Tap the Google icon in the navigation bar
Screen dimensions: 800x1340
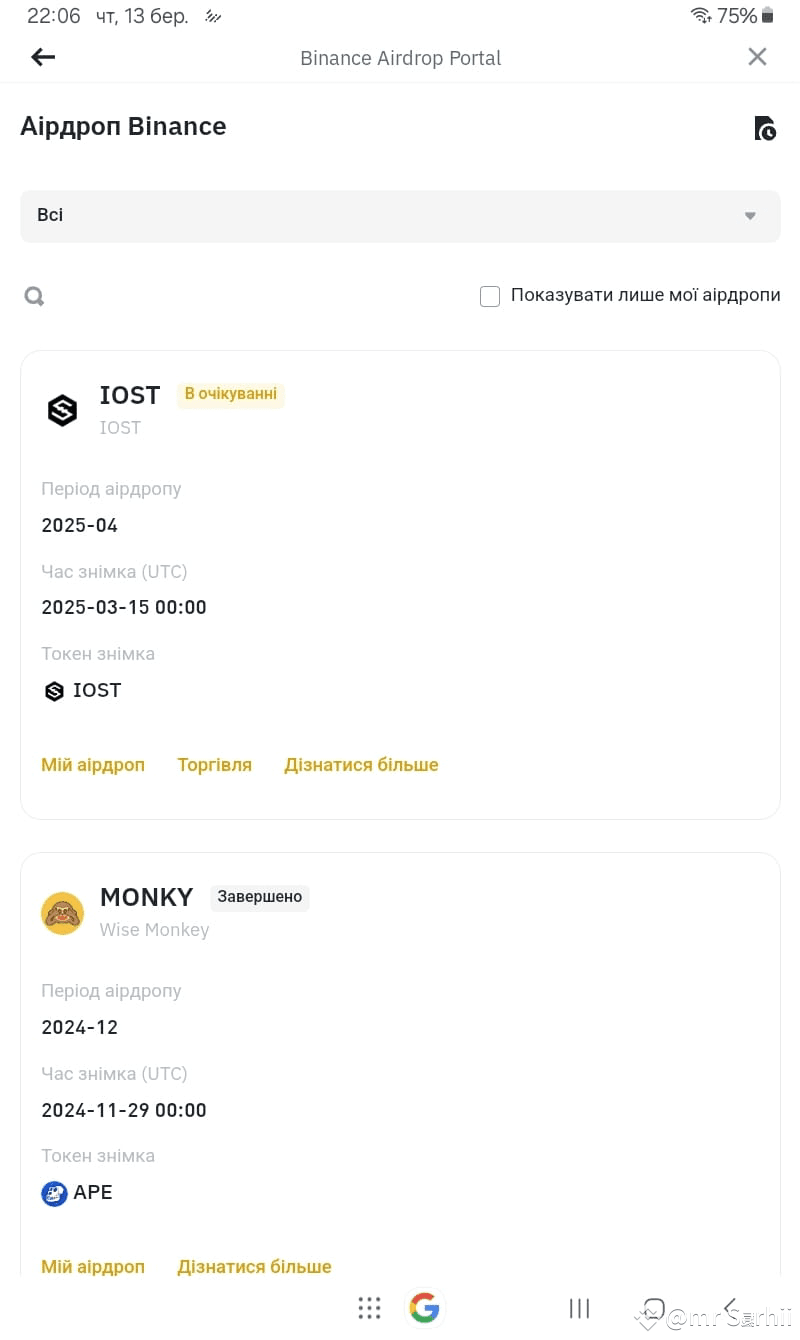pyautogui.click(x=424, y=1307)
